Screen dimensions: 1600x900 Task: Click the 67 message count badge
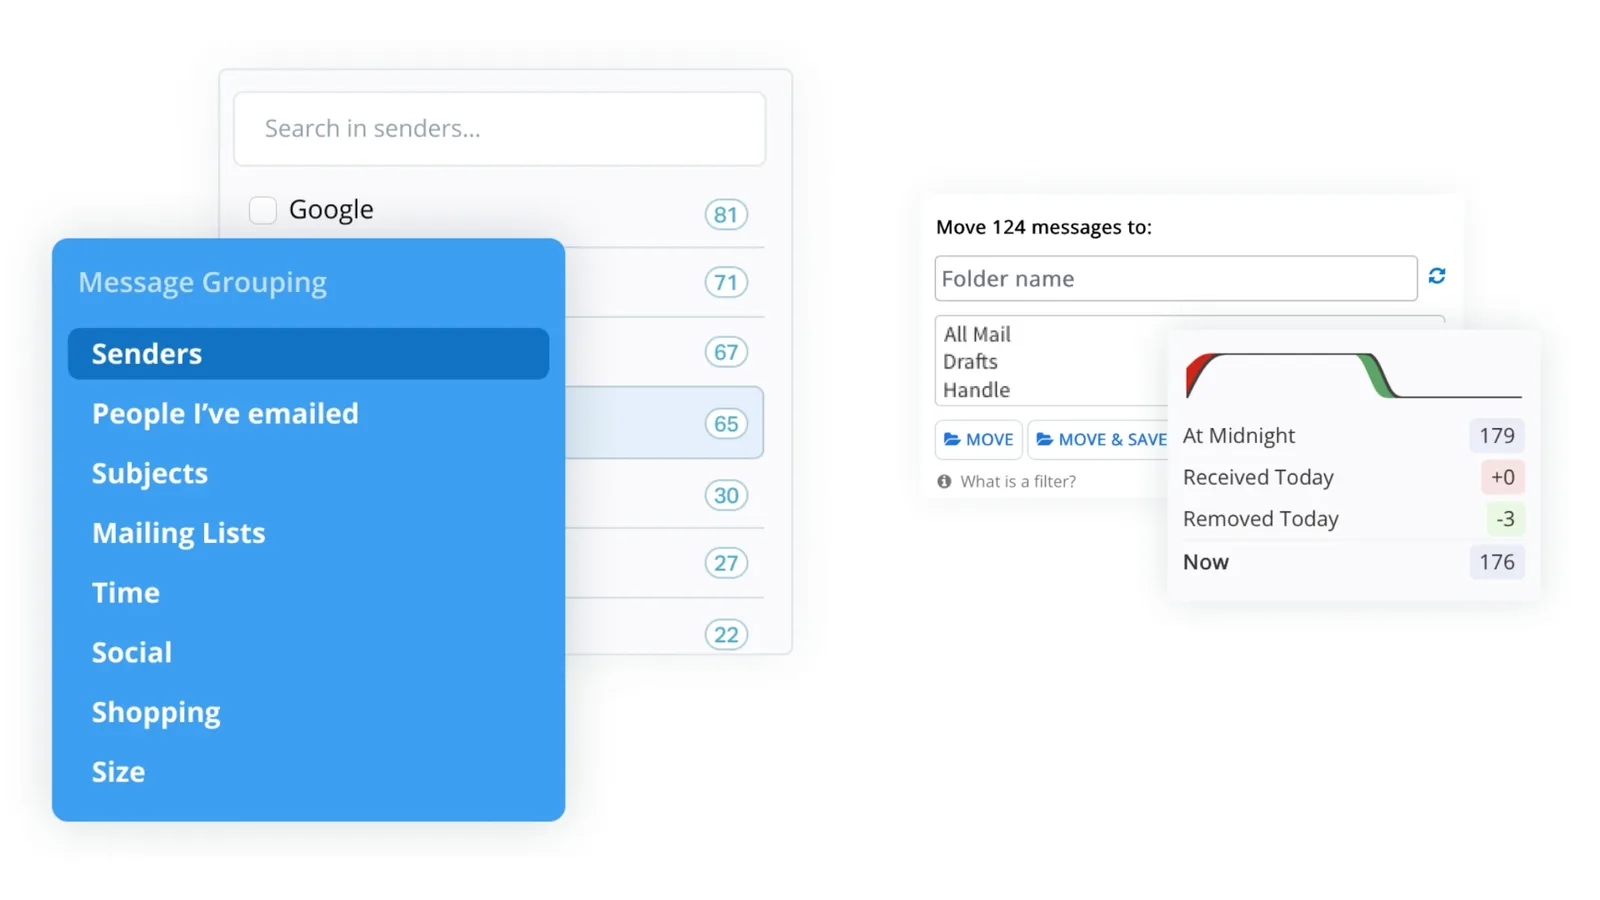click(x=726, y=352)
